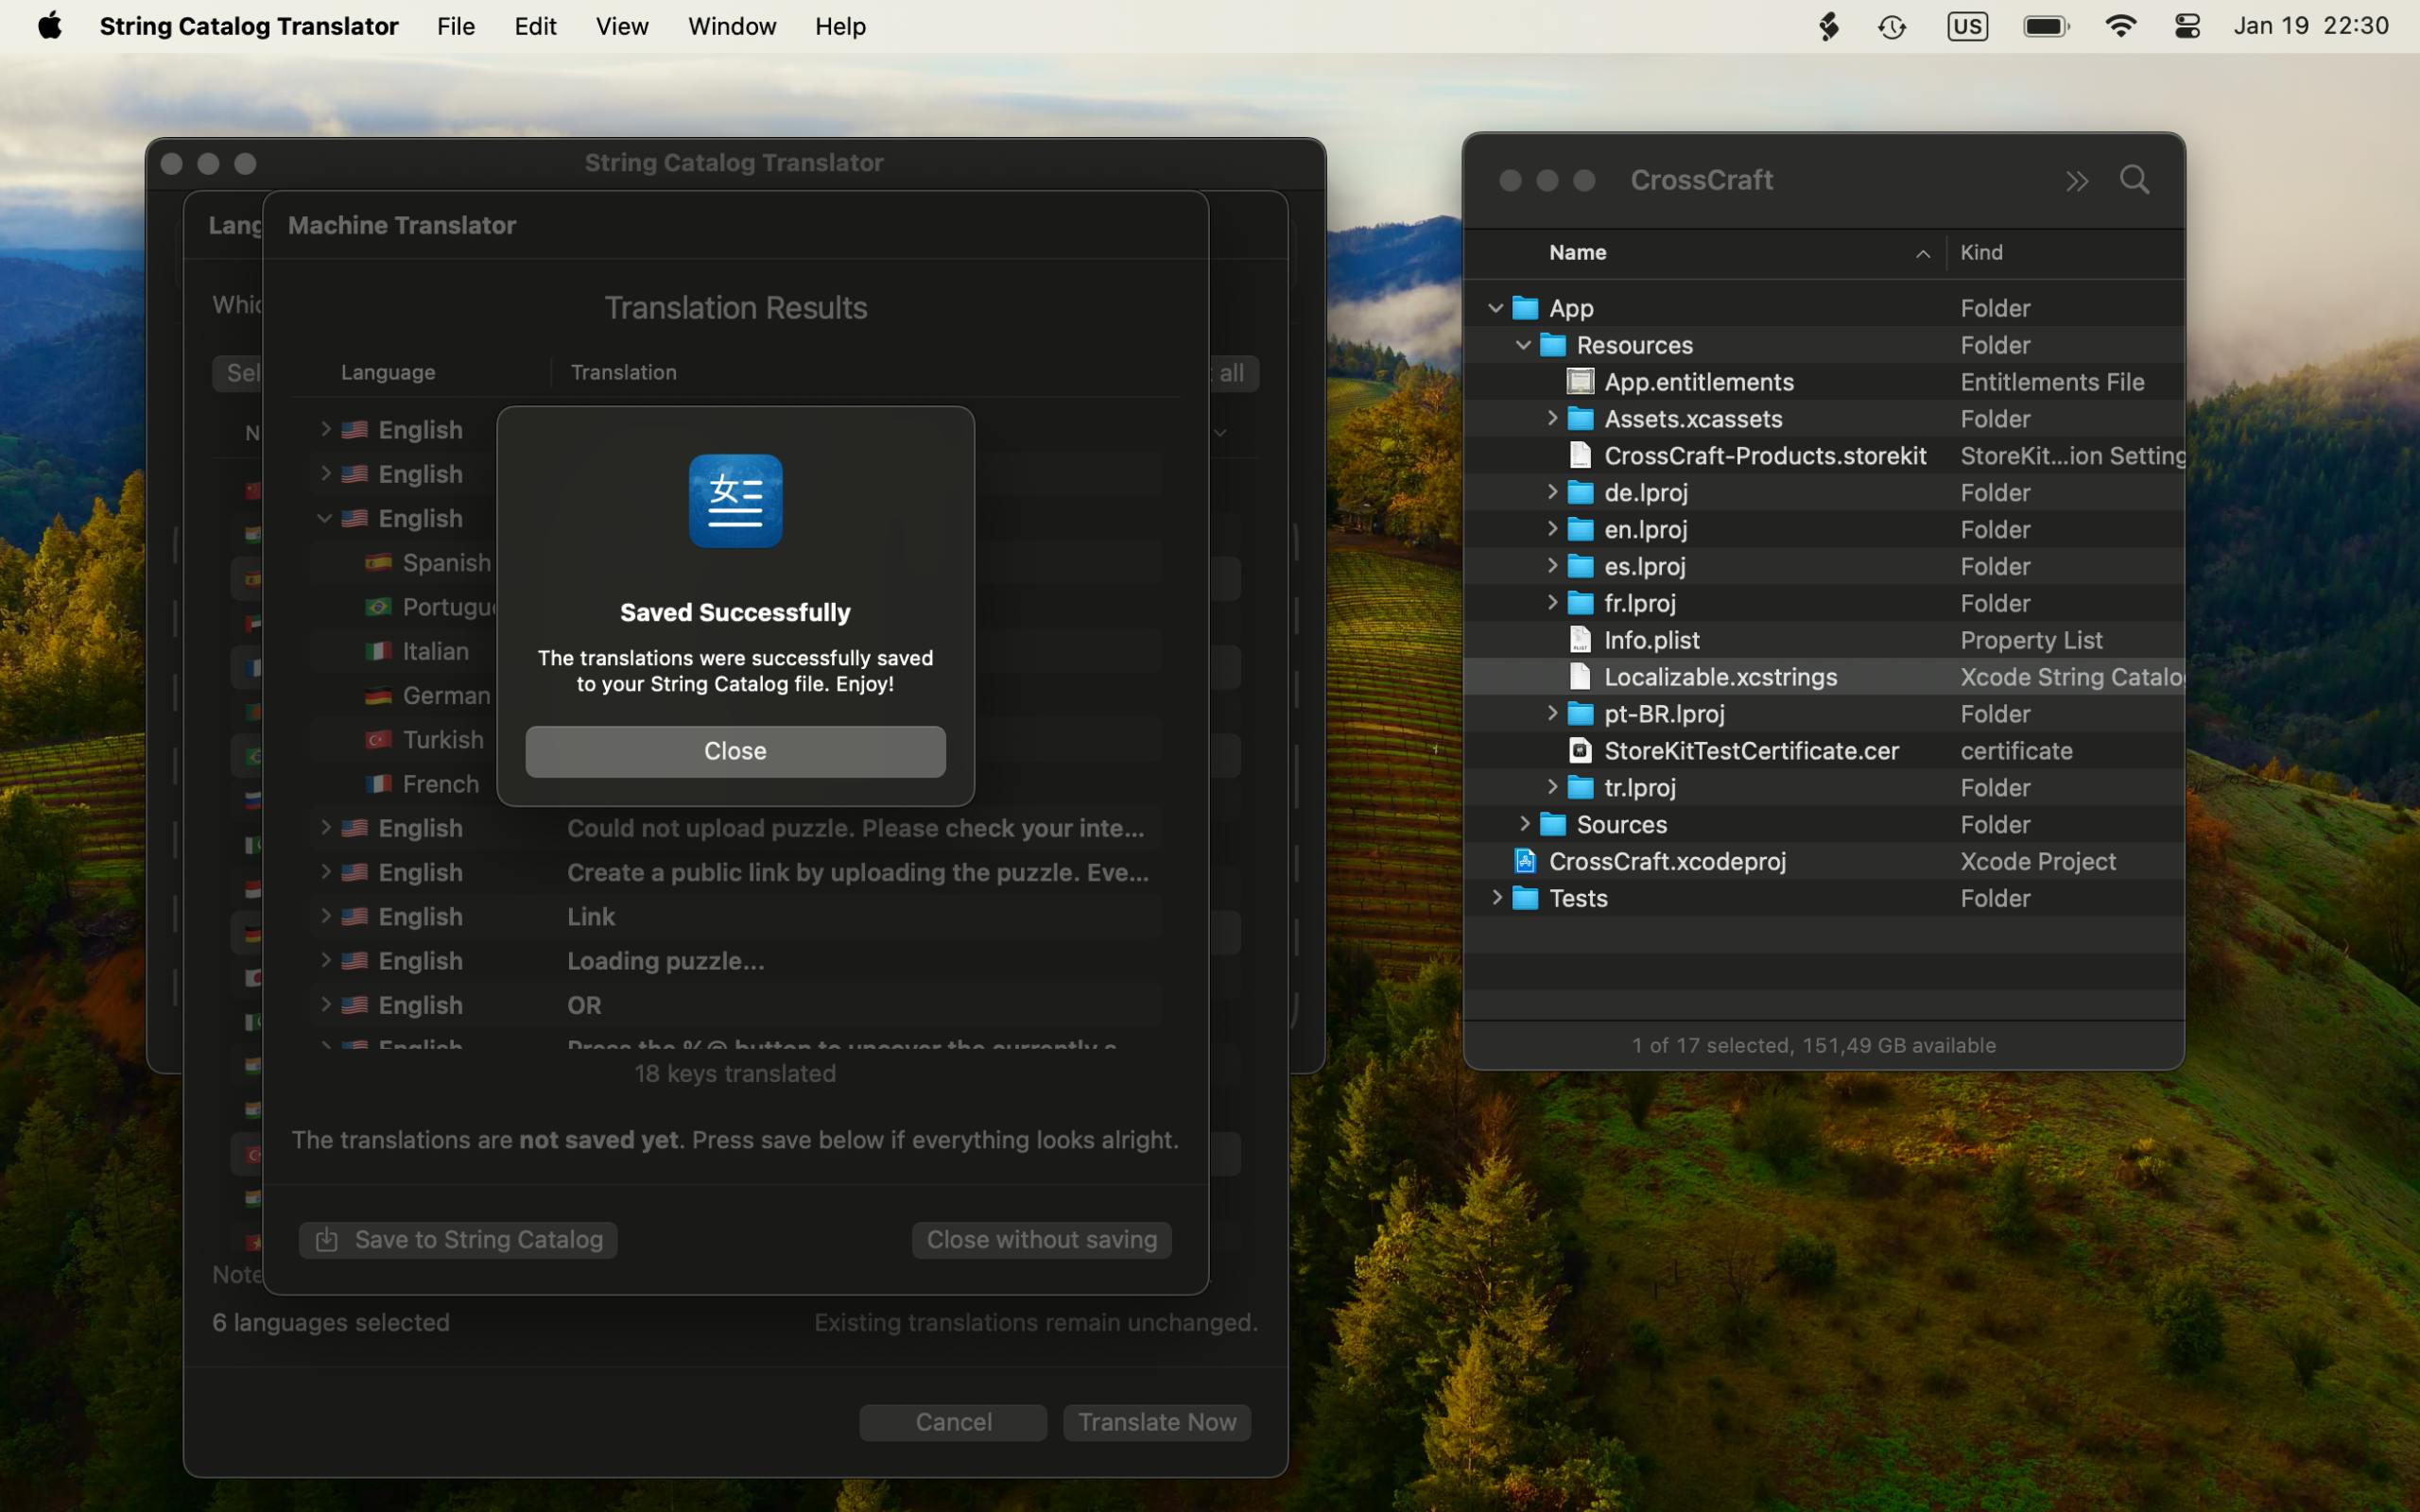The width and height of the screenshot is (2420, 1512).
Task: Click the Tests folder icon
Action: point(1524,898)
